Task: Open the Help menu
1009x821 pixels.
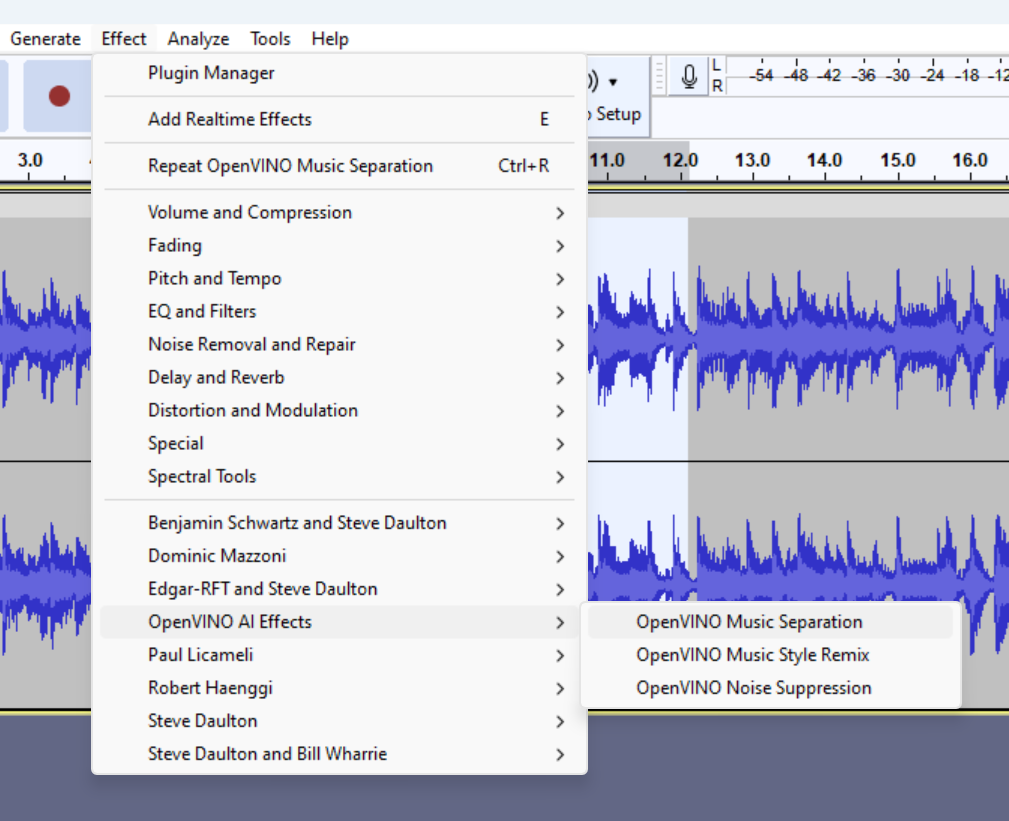Action: click(x=329, y=39)
